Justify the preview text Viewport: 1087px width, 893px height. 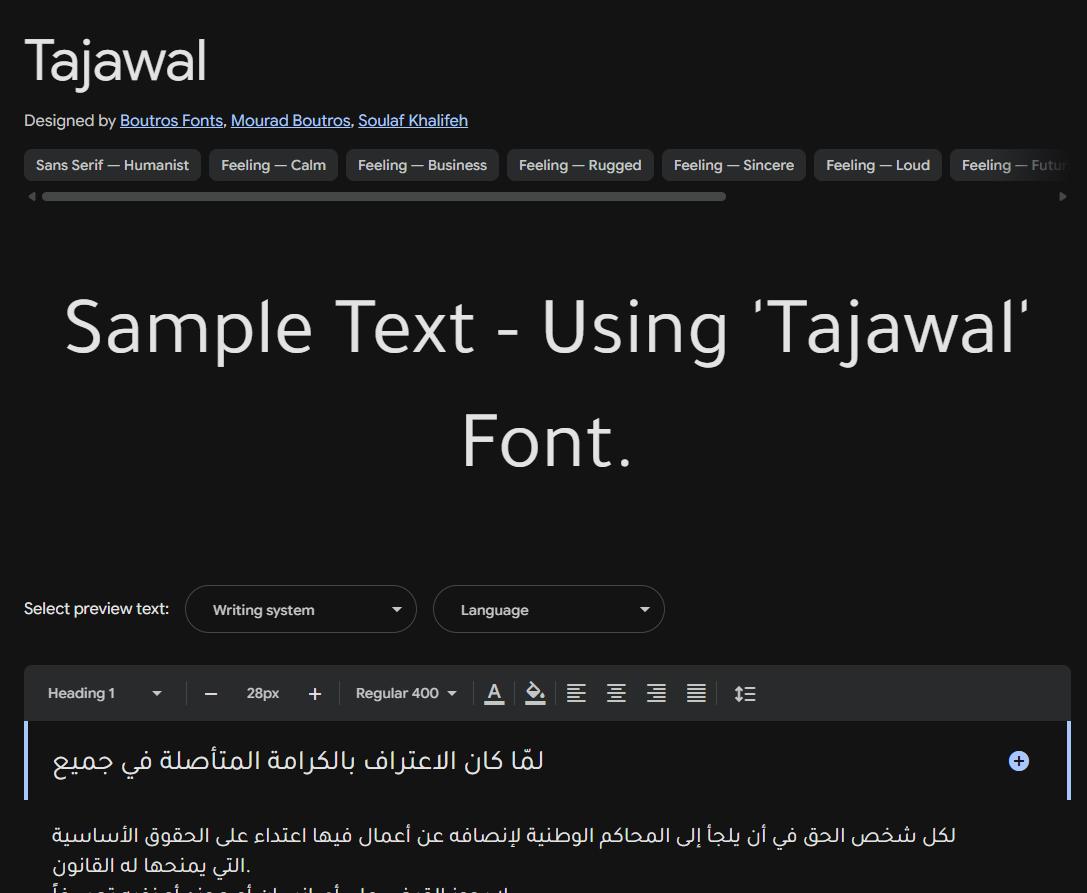coord(696,693)
